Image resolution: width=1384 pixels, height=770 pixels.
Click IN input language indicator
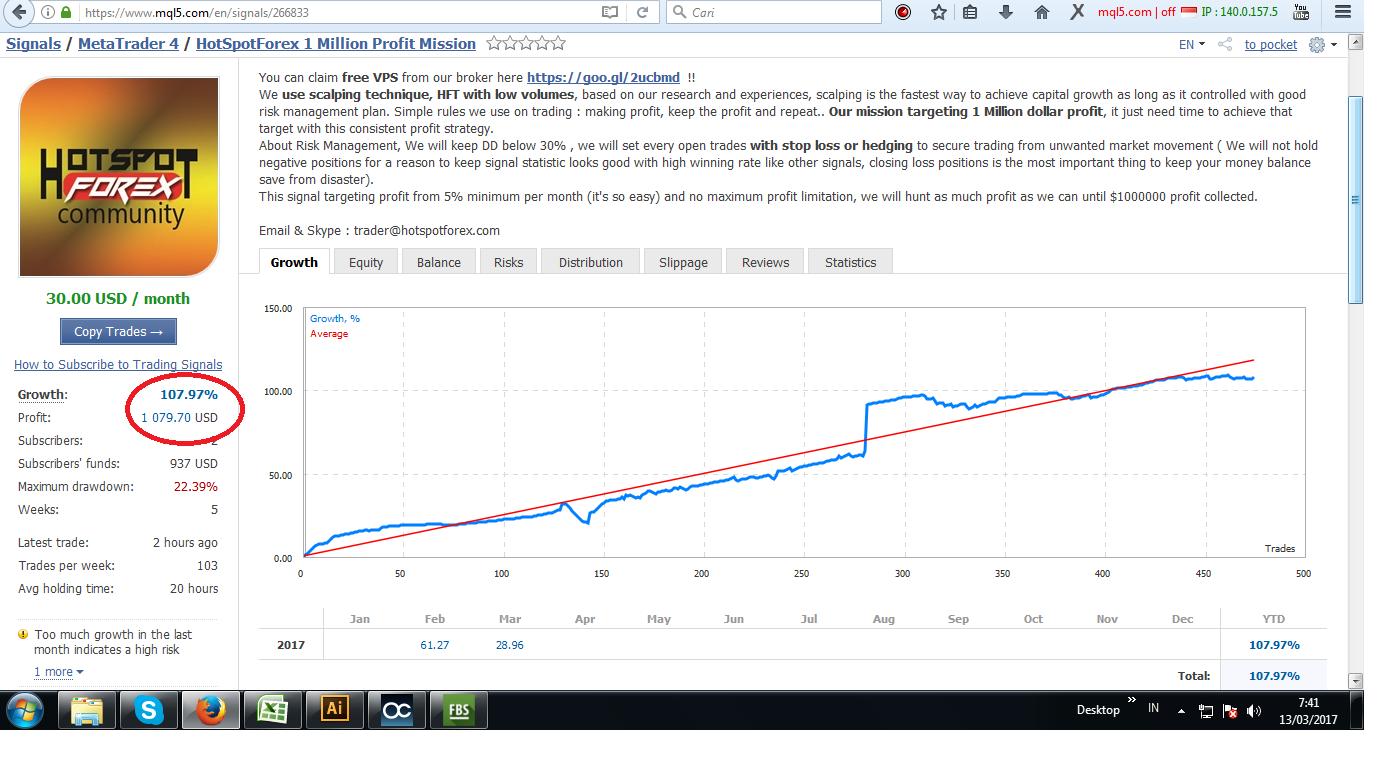point(1153,708)
